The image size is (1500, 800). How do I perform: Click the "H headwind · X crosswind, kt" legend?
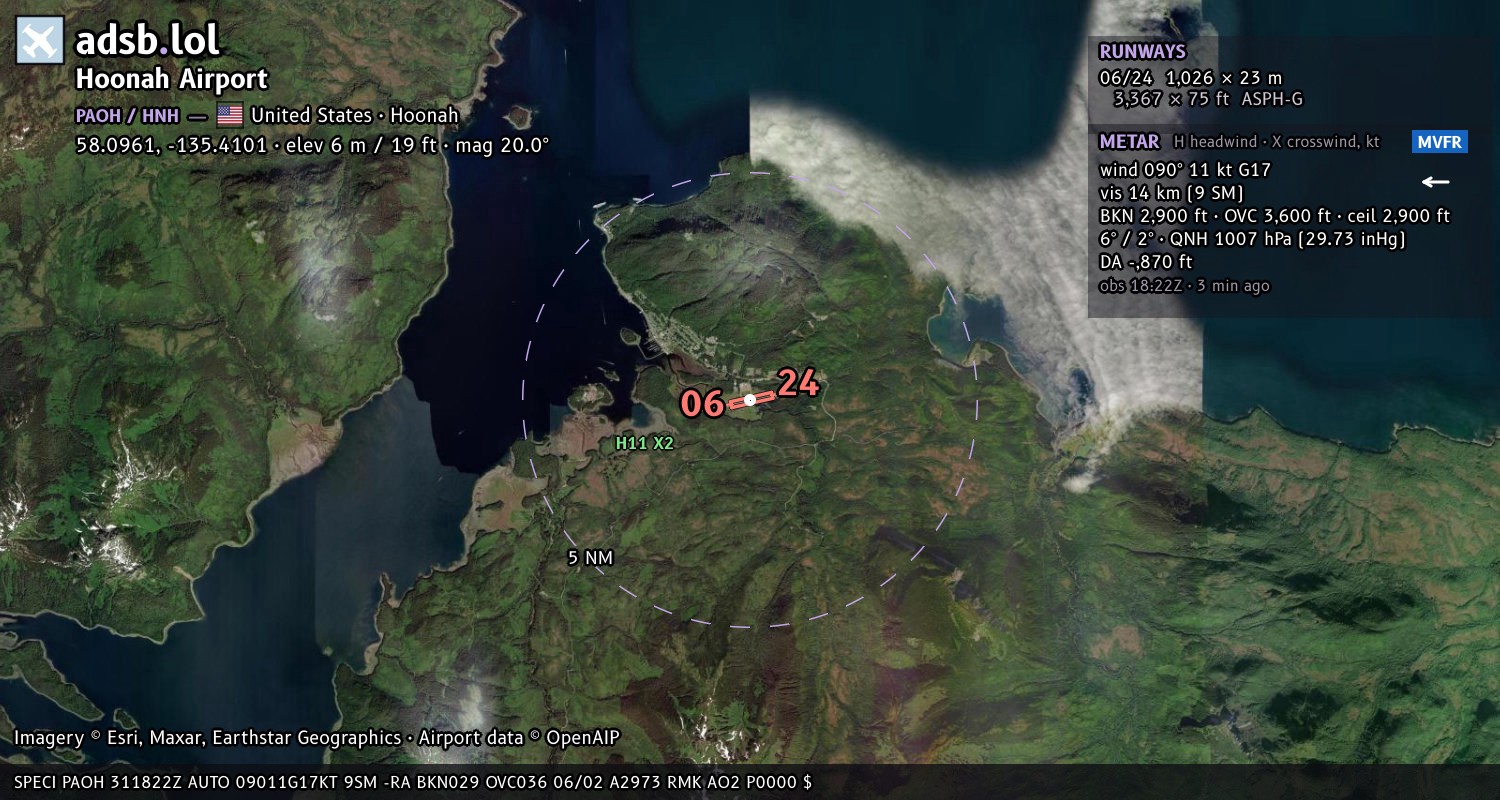coord(1276,142)
